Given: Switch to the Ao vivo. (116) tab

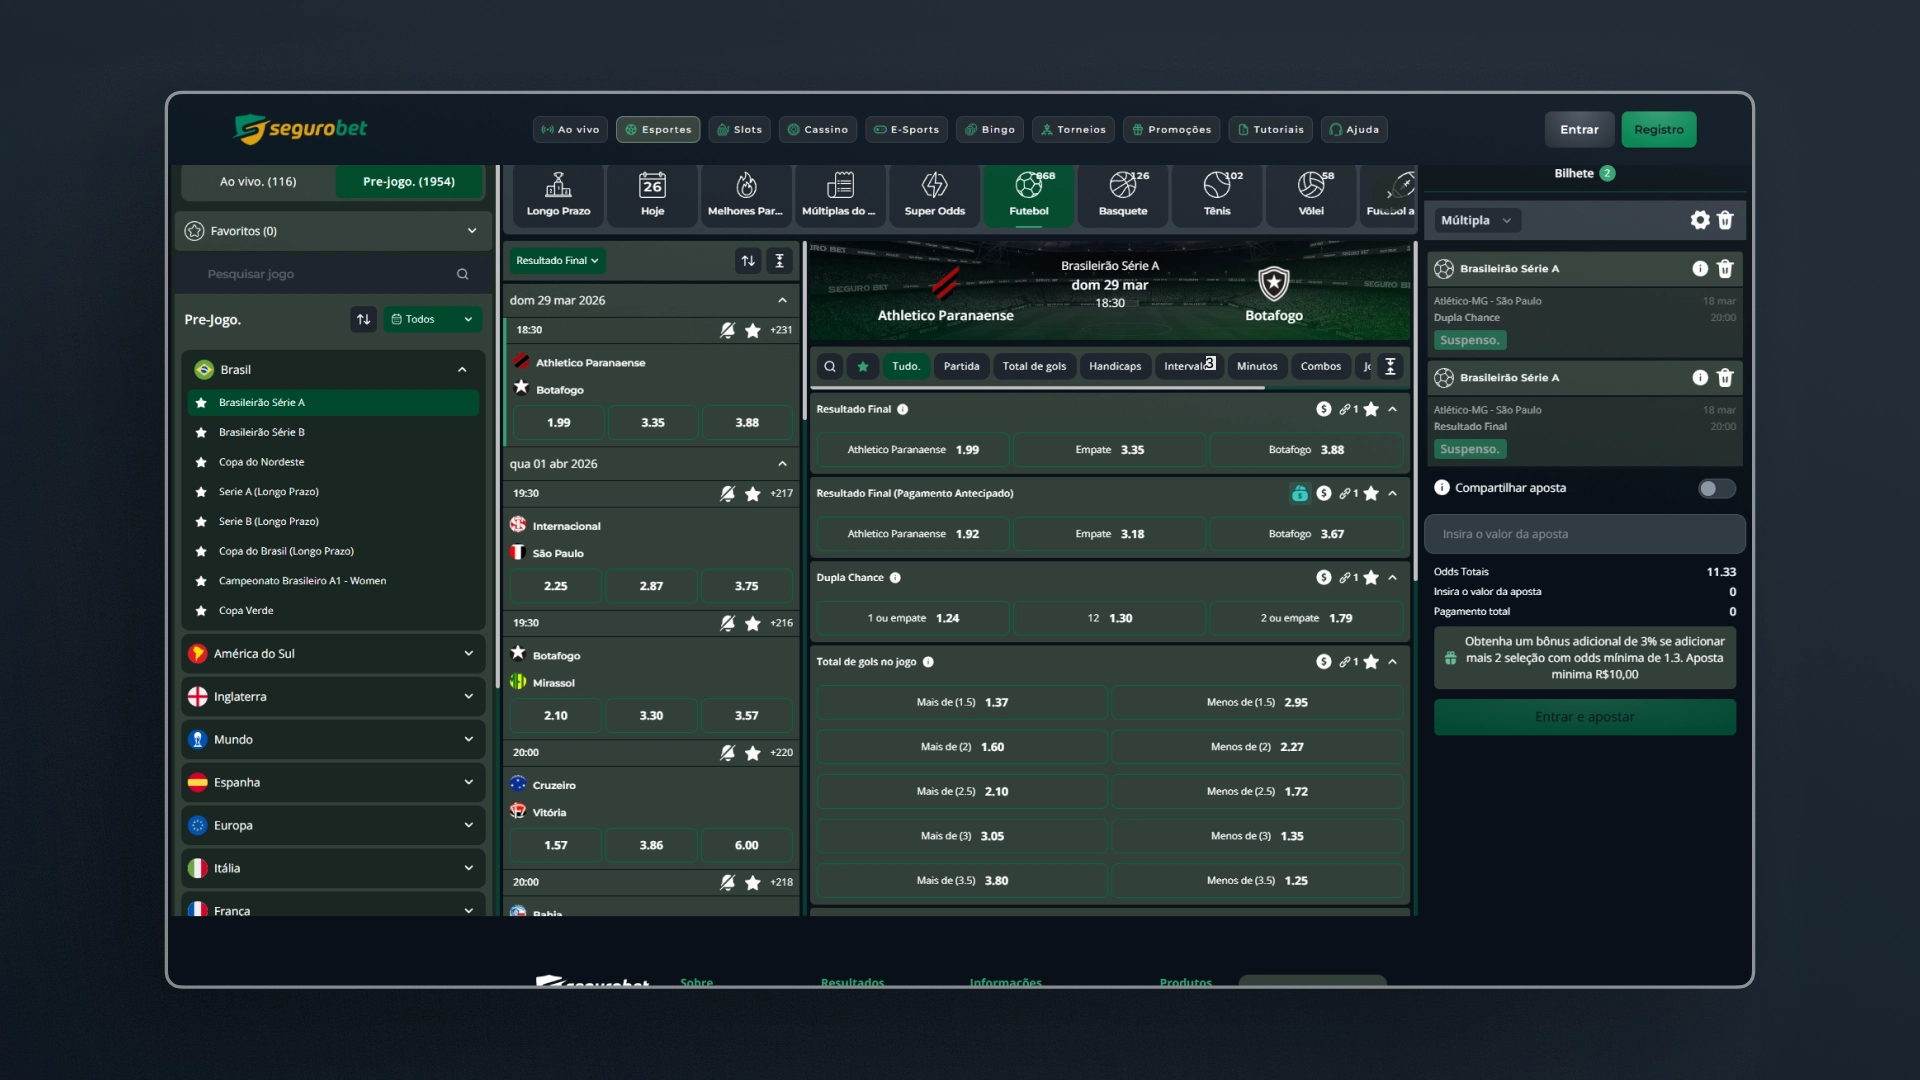Looking at the screenshot, I should tap(258, 182).
